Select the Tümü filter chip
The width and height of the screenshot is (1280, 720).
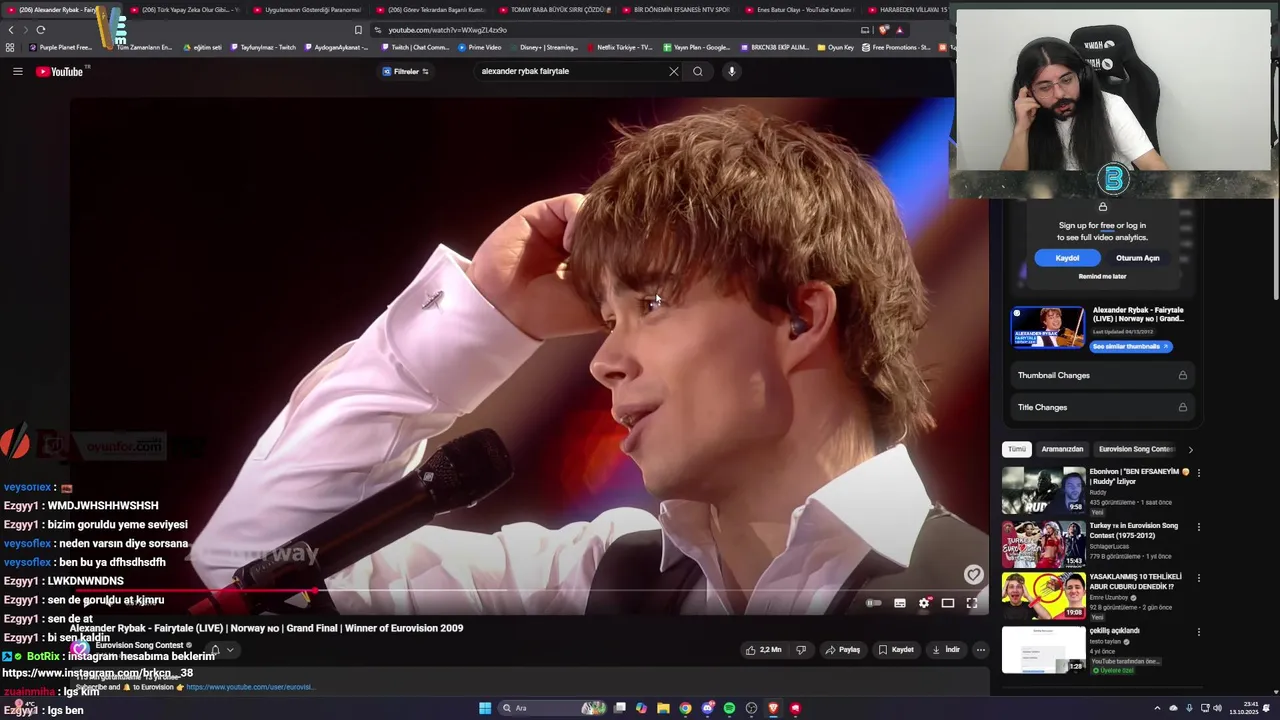(1017, 449)
